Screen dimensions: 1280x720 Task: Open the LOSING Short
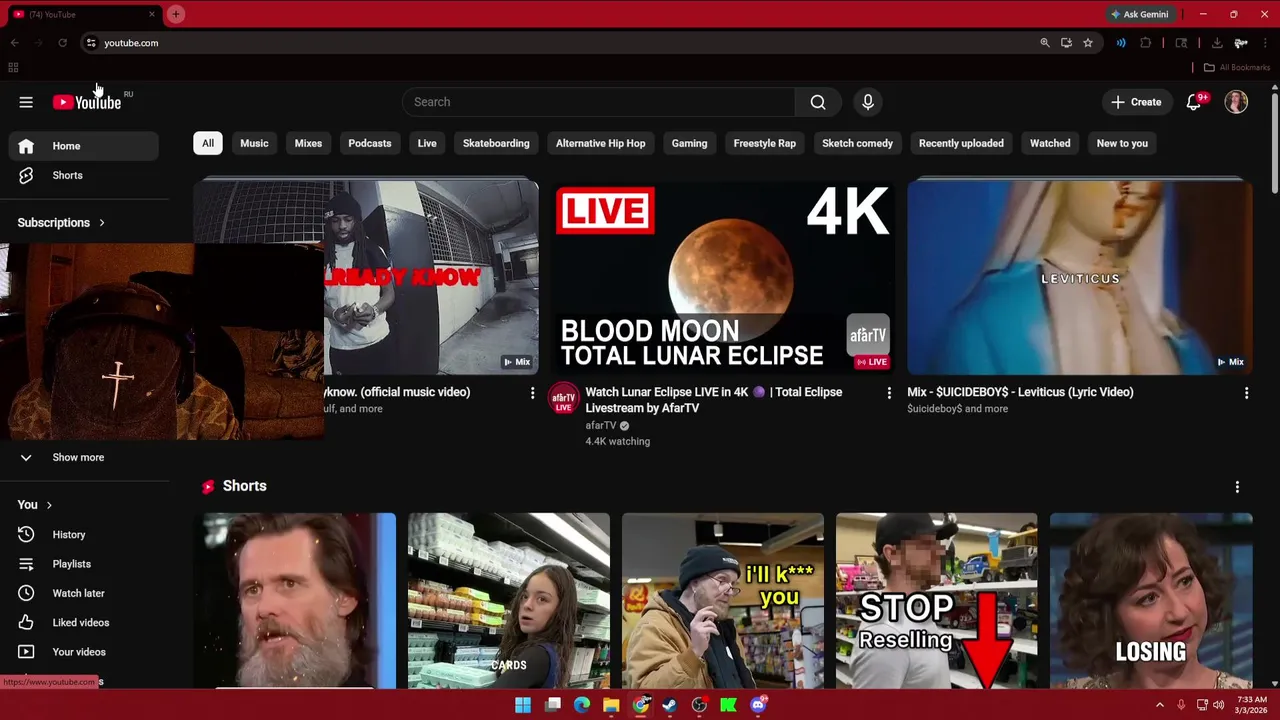pyautogui.click(x=1151, y=600)
